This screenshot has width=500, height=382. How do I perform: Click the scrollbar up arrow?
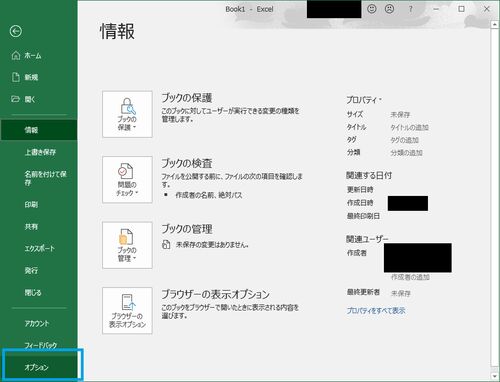[x=494, y=24]
